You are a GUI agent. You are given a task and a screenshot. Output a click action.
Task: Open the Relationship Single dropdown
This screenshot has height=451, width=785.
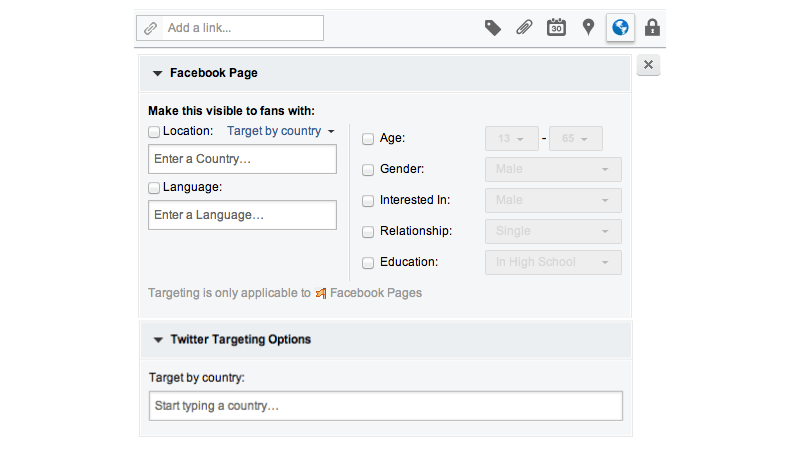click(553, 231)
